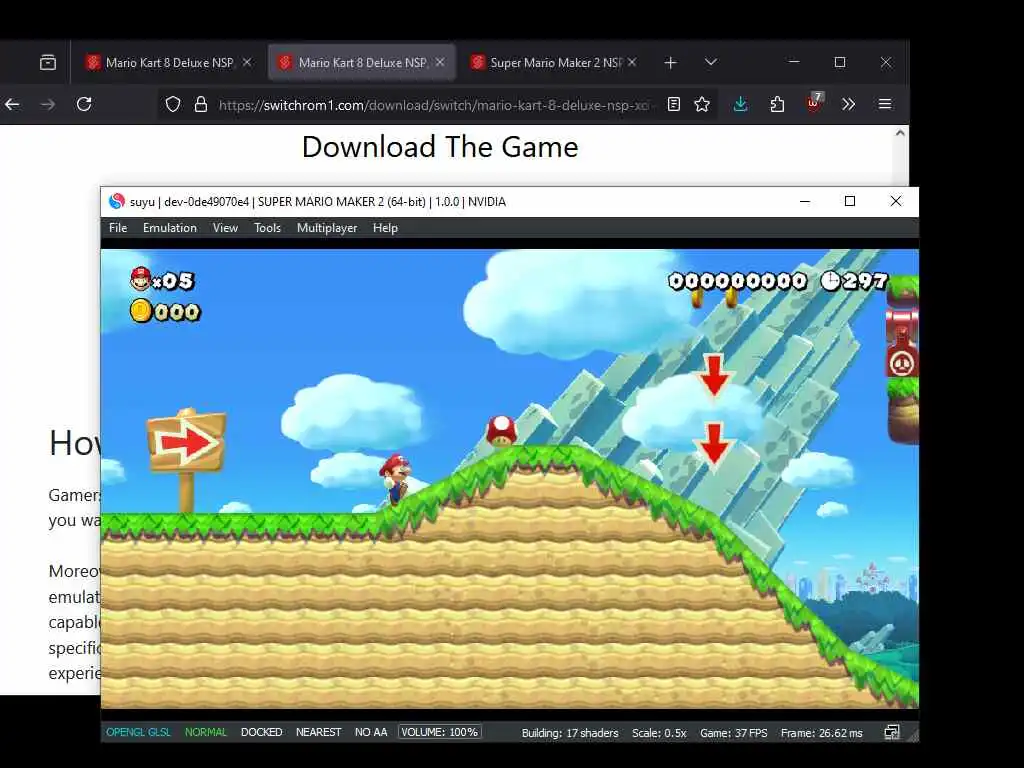Click the 'Download The Game' heading in browser

[440, 147]
